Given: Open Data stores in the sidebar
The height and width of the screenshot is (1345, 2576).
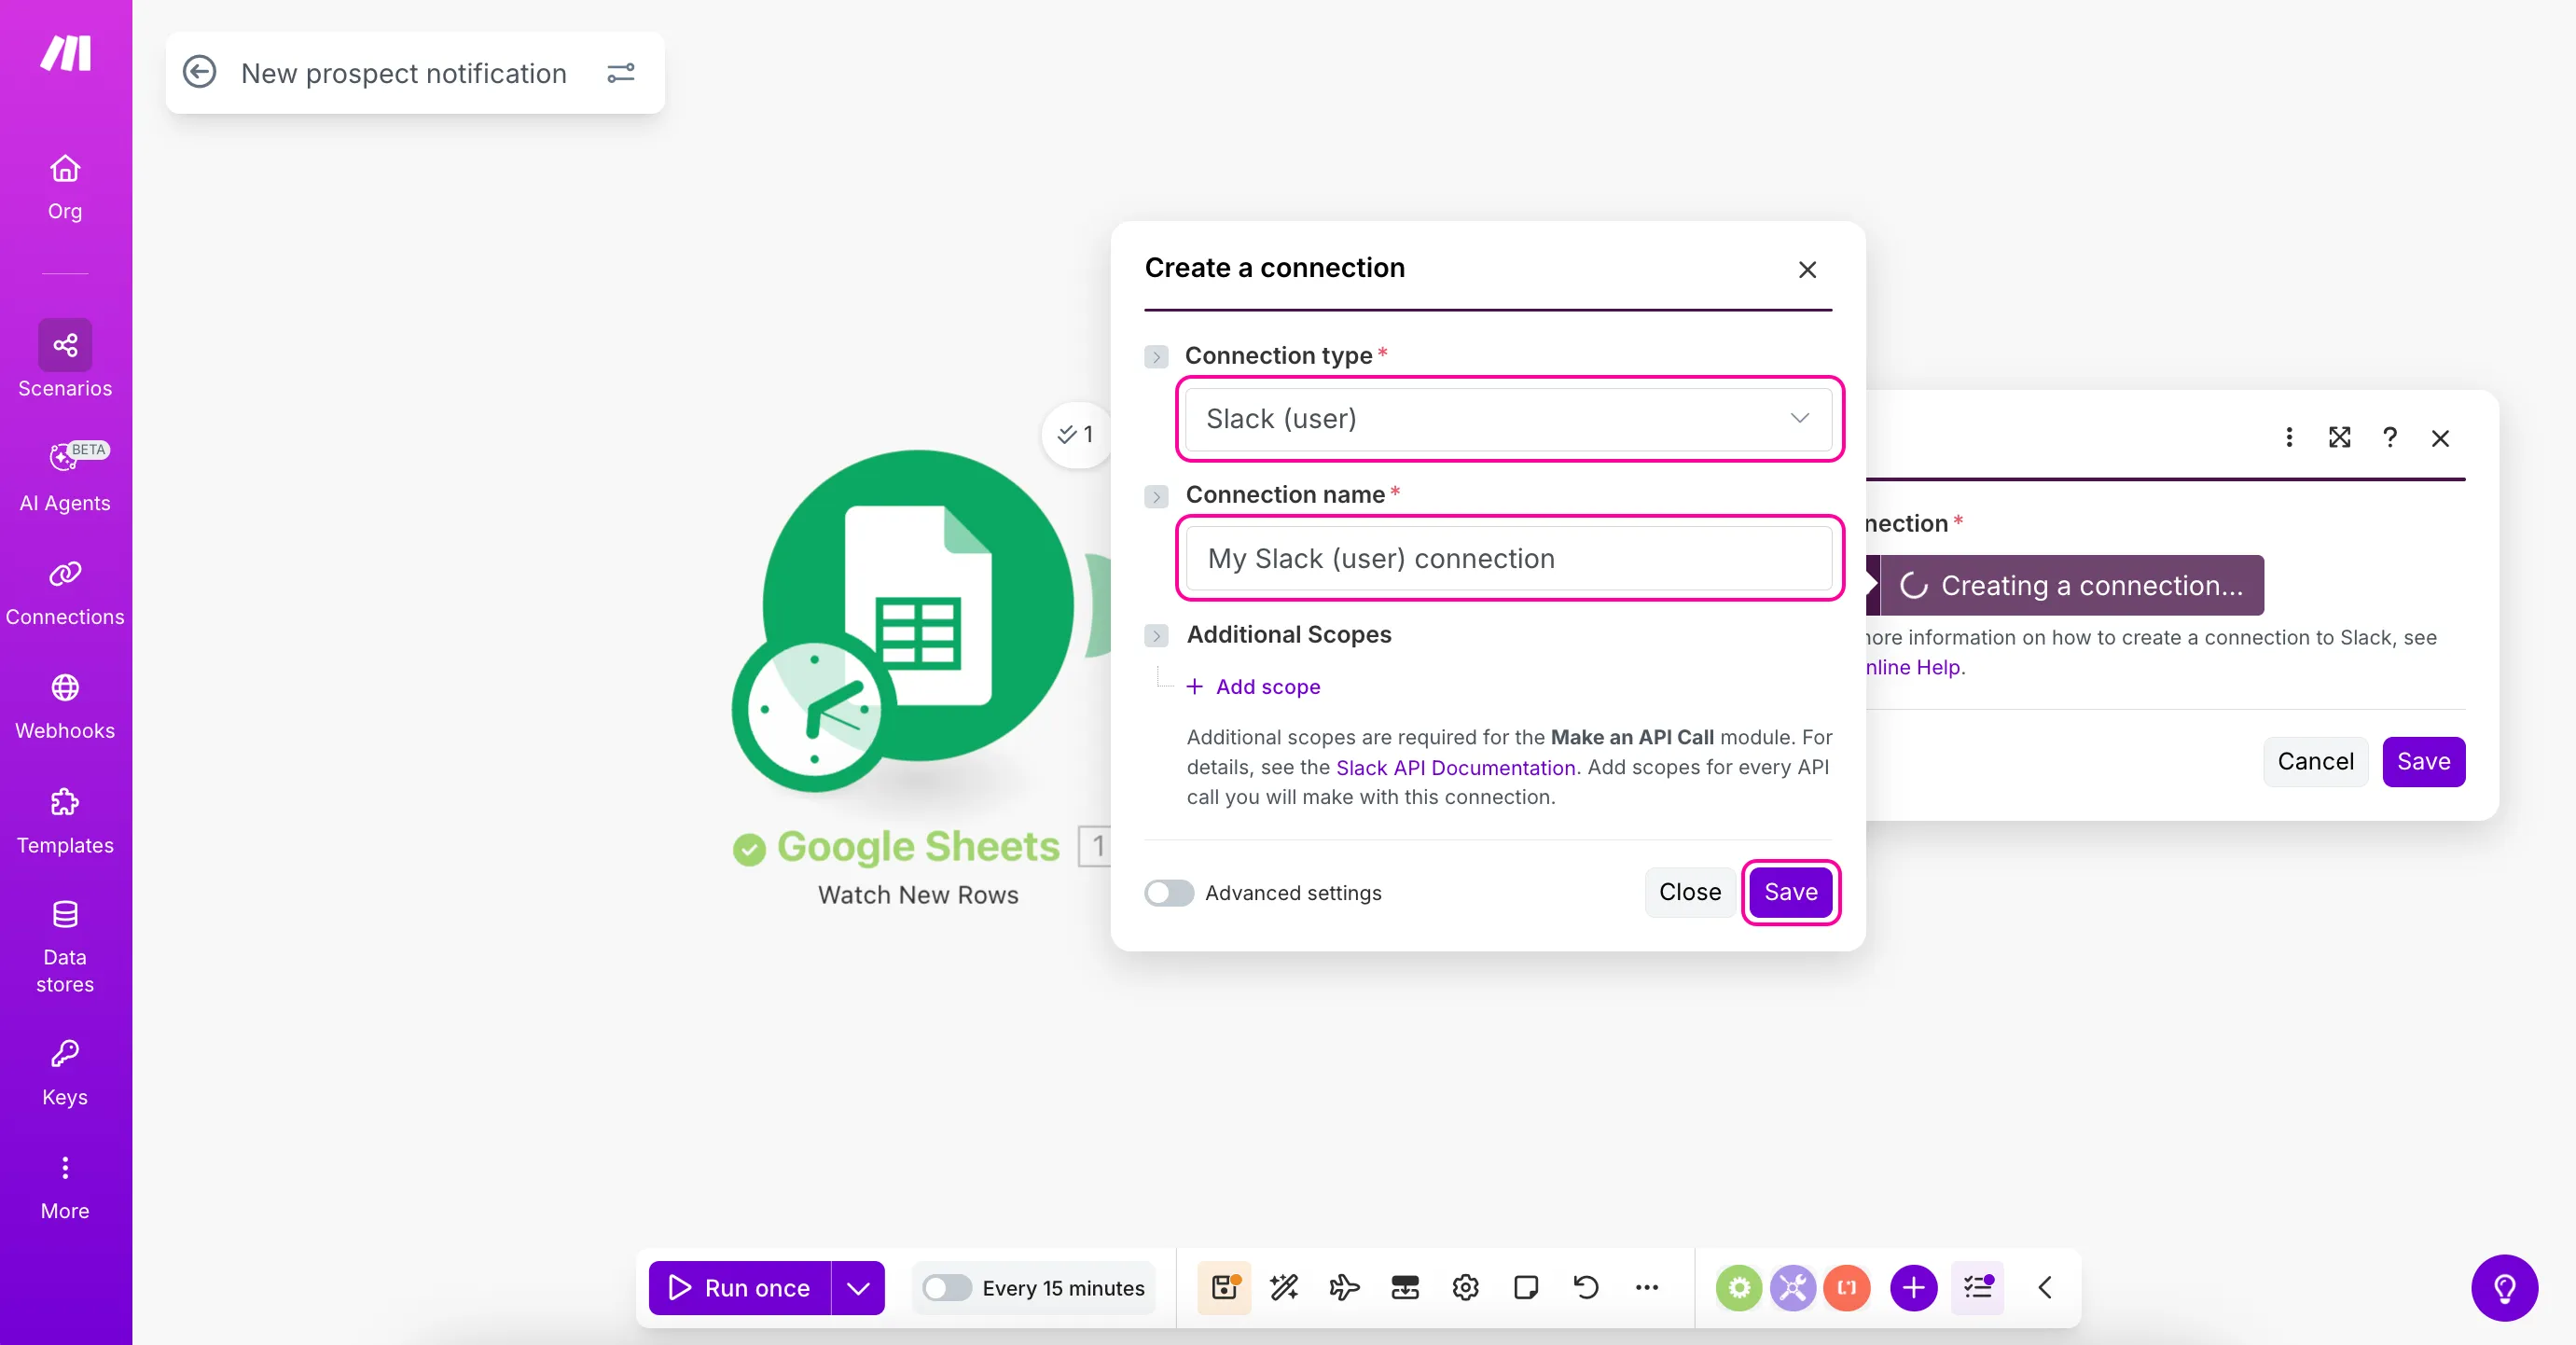Looking at the screenshot, I should 65,946.
